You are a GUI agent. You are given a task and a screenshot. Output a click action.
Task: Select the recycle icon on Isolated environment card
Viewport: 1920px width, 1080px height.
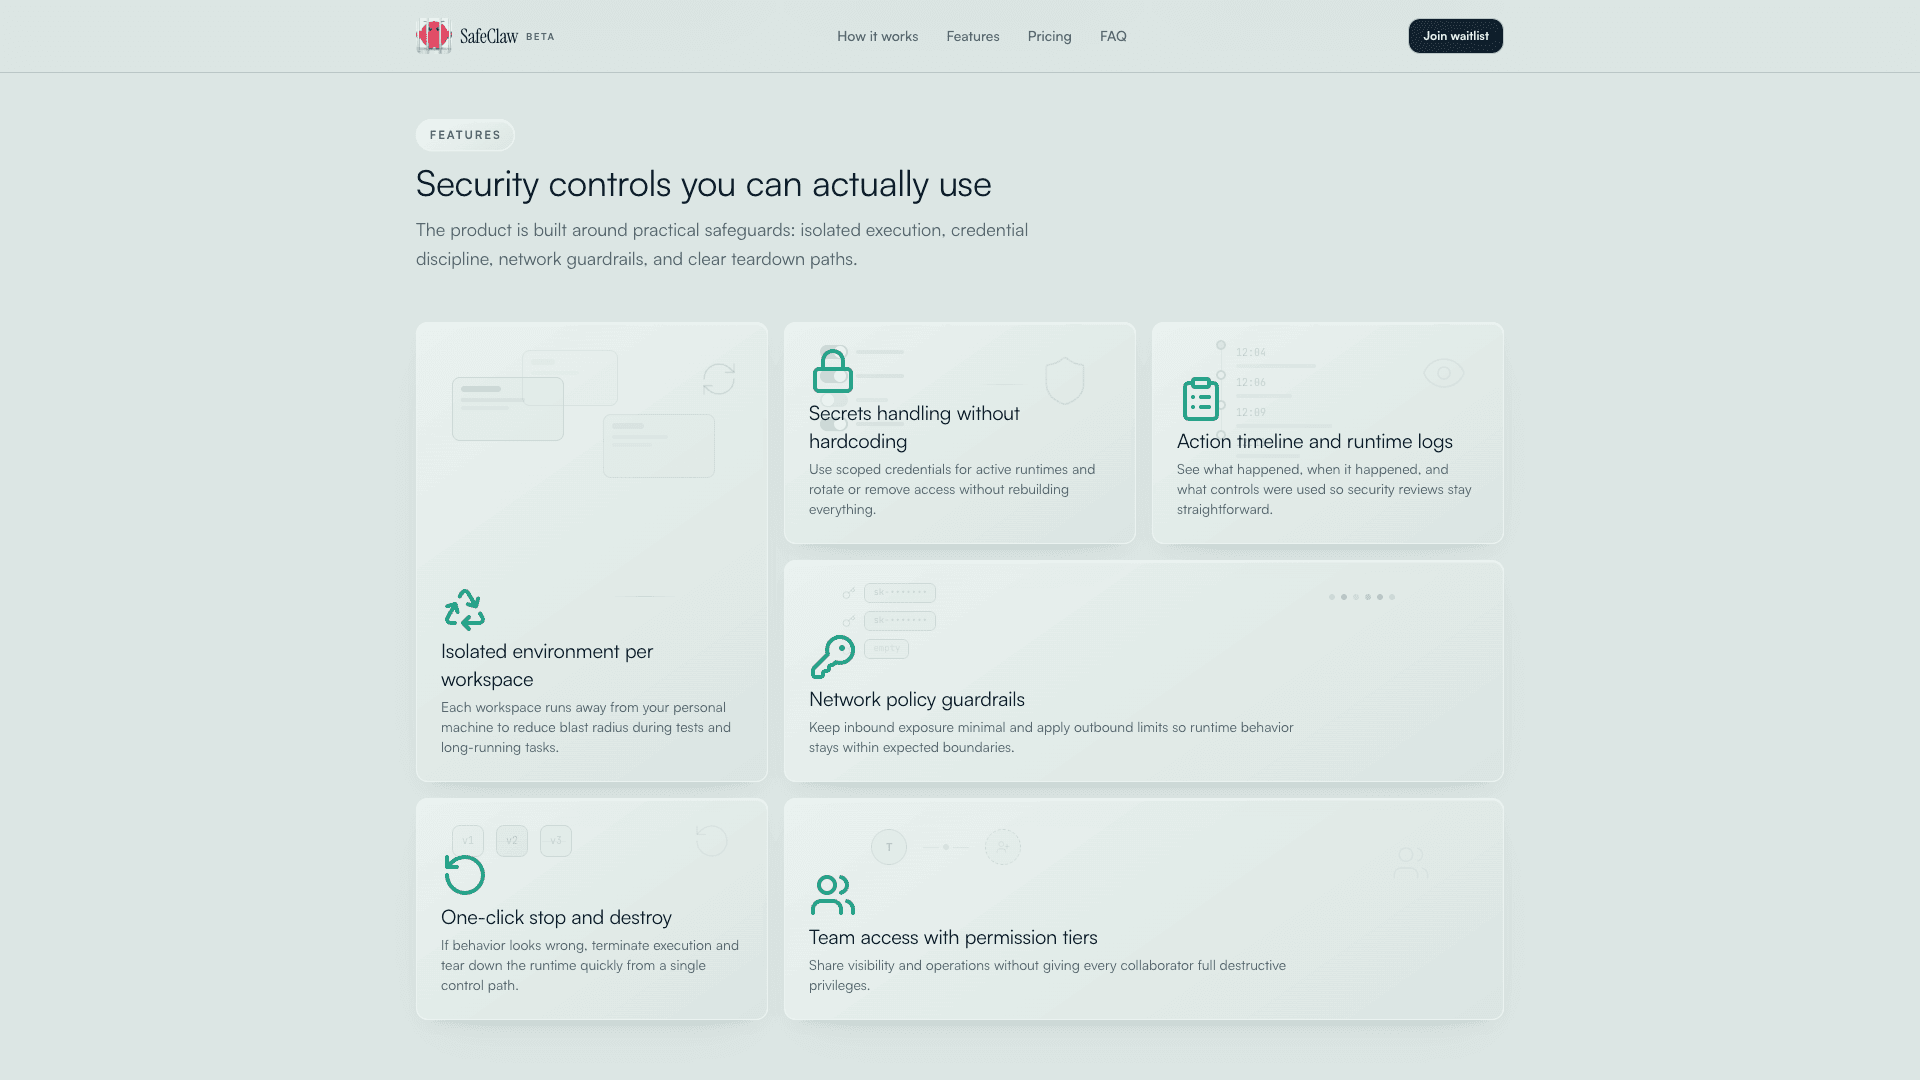464,609
